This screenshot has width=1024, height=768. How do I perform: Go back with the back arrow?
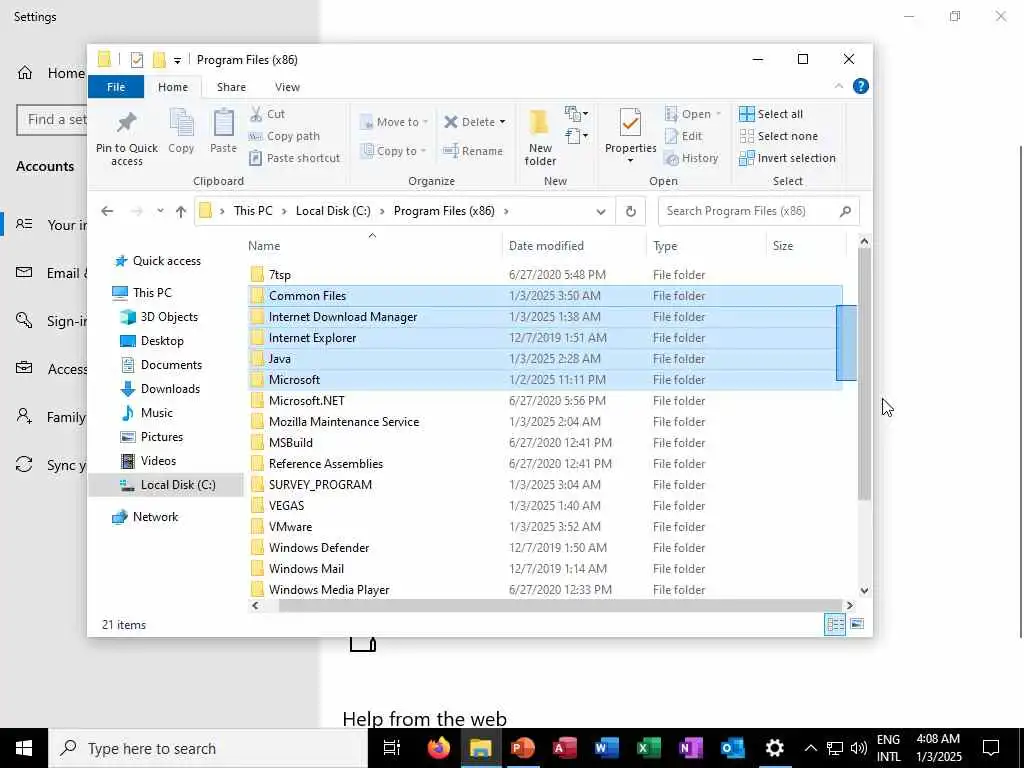click(107, 211)
